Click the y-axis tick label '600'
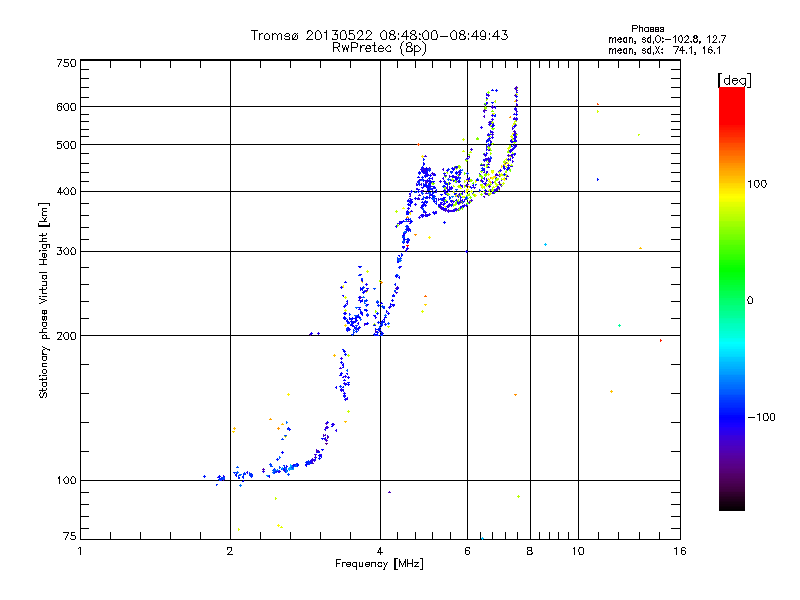The image size is (800, 600). pos(66,107)
